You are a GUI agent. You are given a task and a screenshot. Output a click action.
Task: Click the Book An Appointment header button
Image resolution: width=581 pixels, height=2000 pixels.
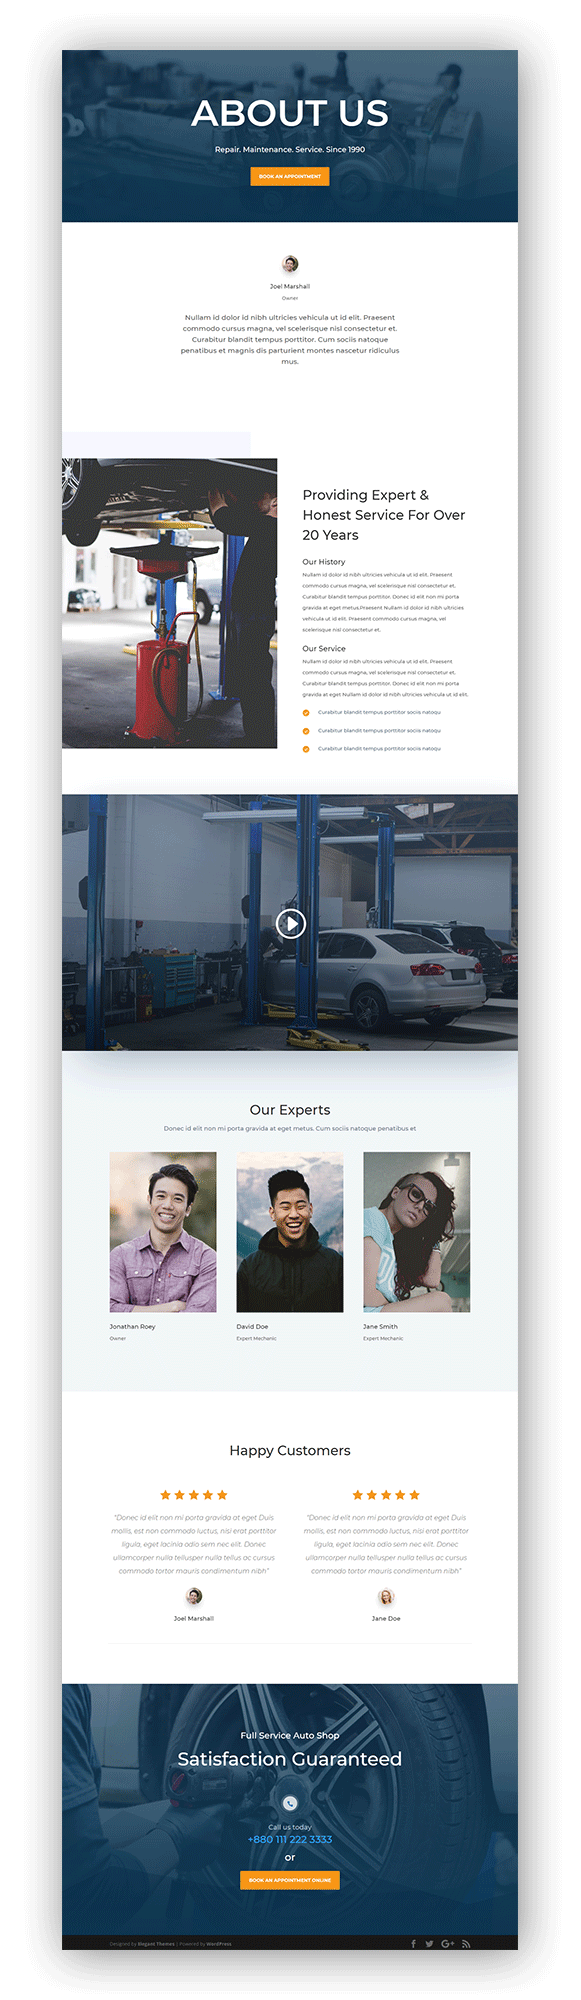(290, 176)
